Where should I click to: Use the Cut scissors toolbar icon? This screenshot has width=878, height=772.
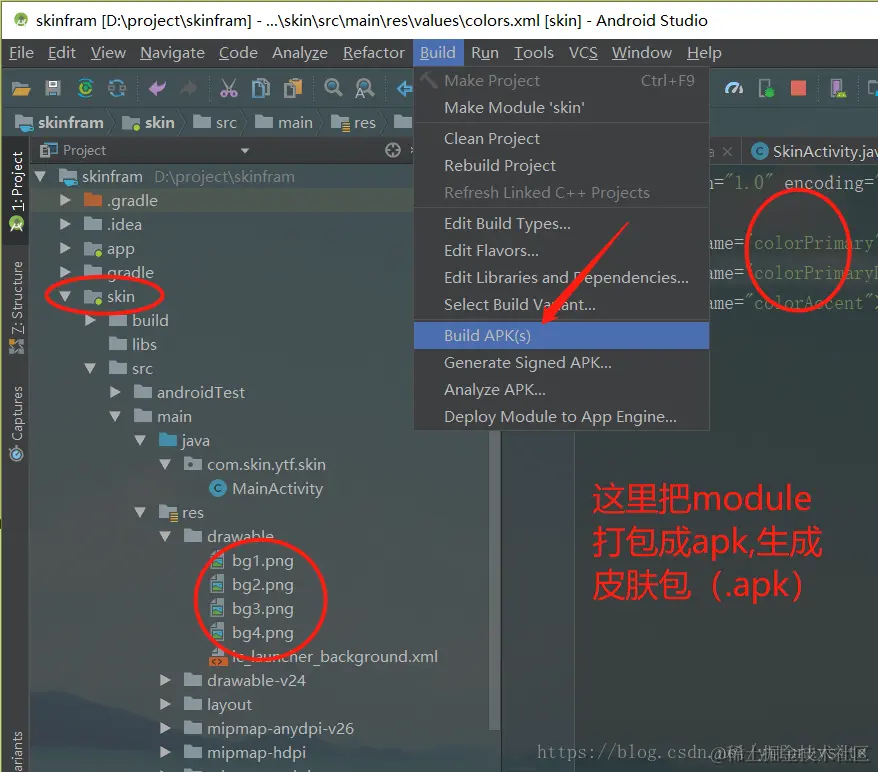pyautogui.click(x=229, y=88)
